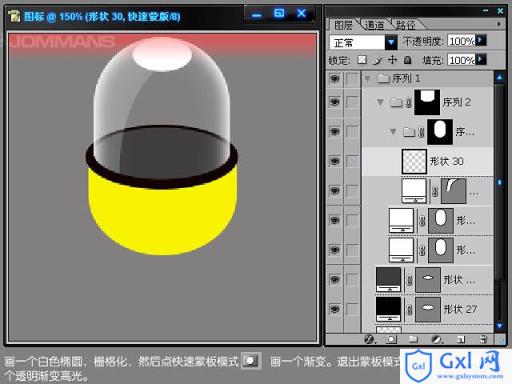Click 序列 2 group mask thumbnail
512x384 pixels.
(427, 102)
